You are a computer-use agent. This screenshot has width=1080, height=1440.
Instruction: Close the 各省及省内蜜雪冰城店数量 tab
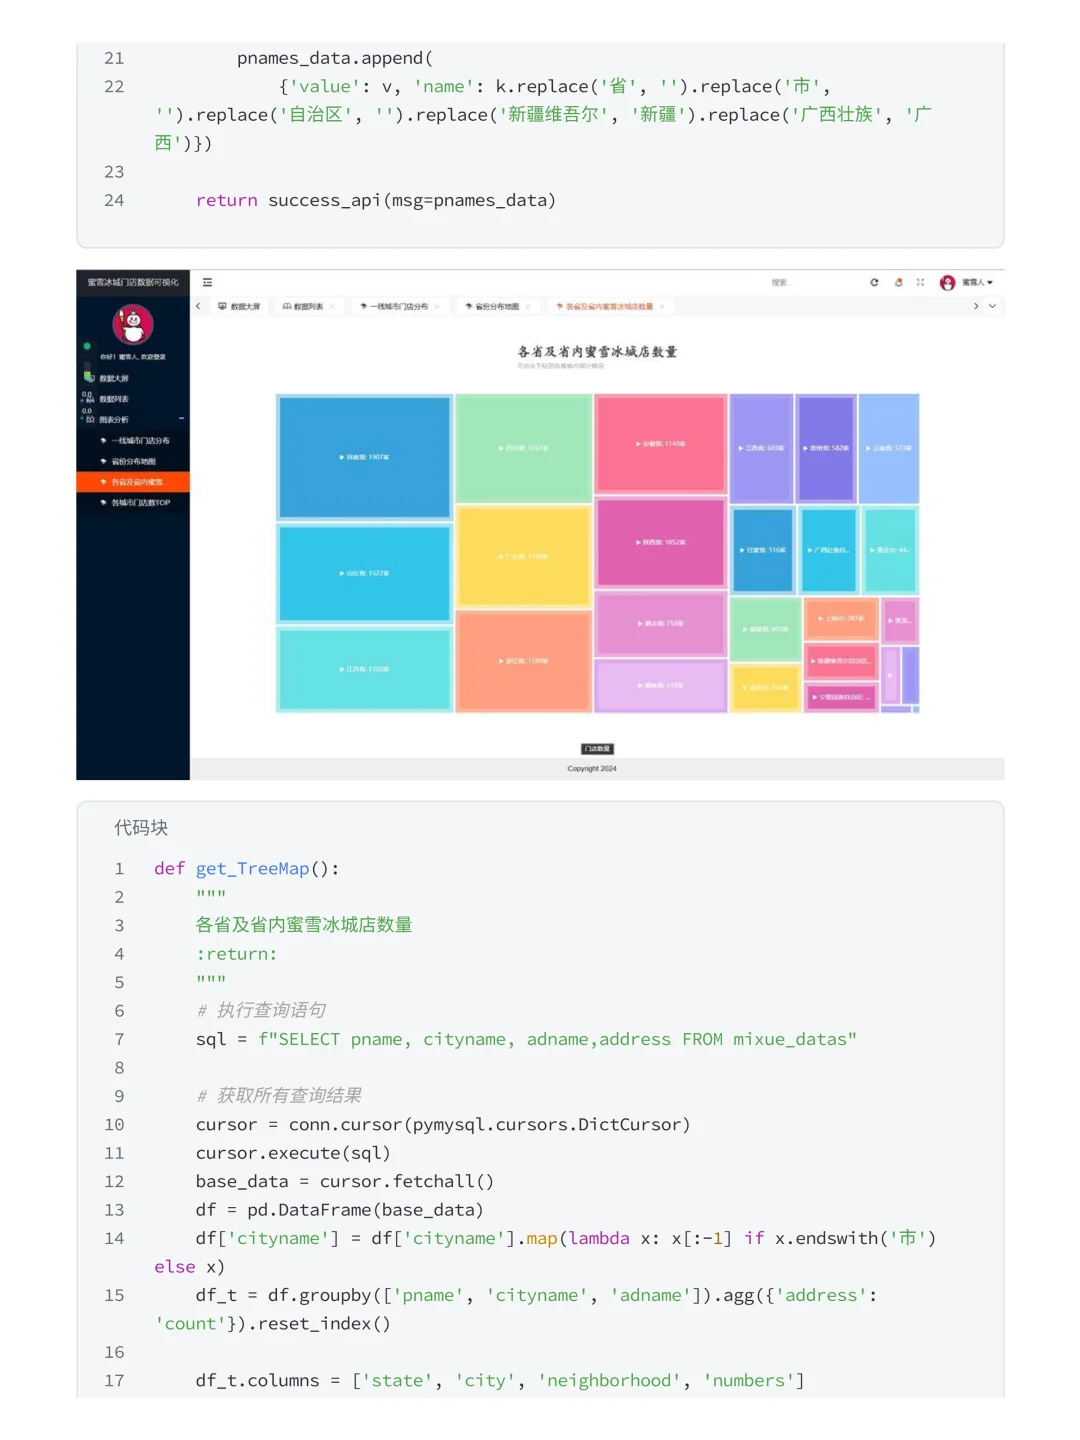[662, 306]
